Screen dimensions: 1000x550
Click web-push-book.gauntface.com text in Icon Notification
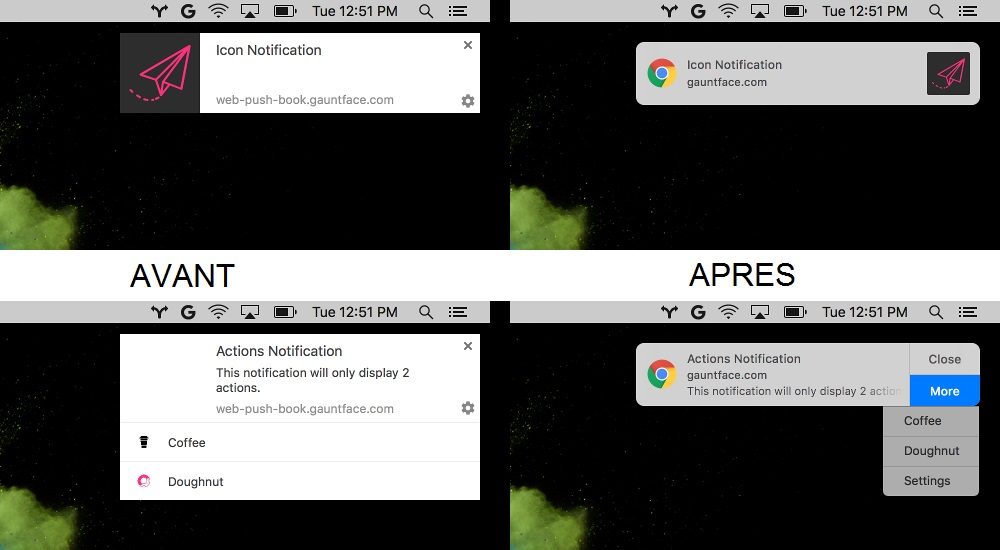point(304,100)
